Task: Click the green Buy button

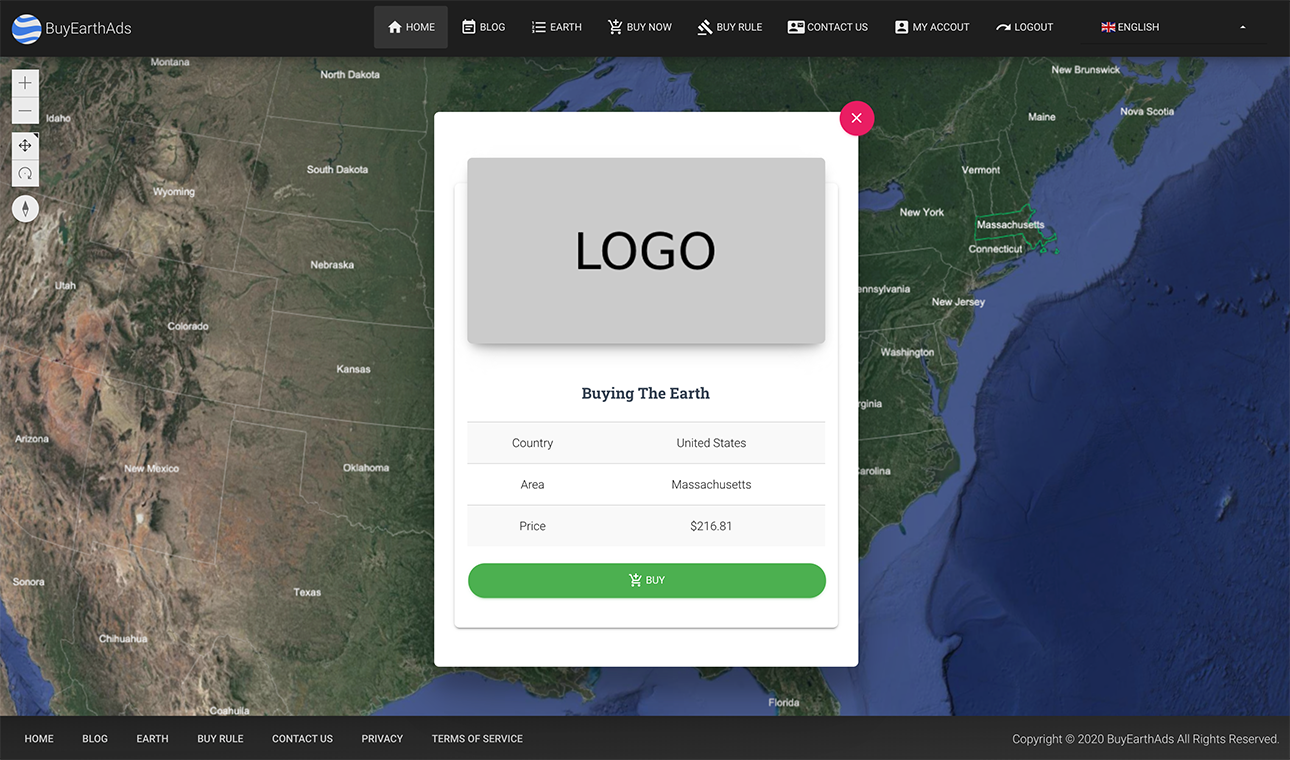Action: point(647,580)
